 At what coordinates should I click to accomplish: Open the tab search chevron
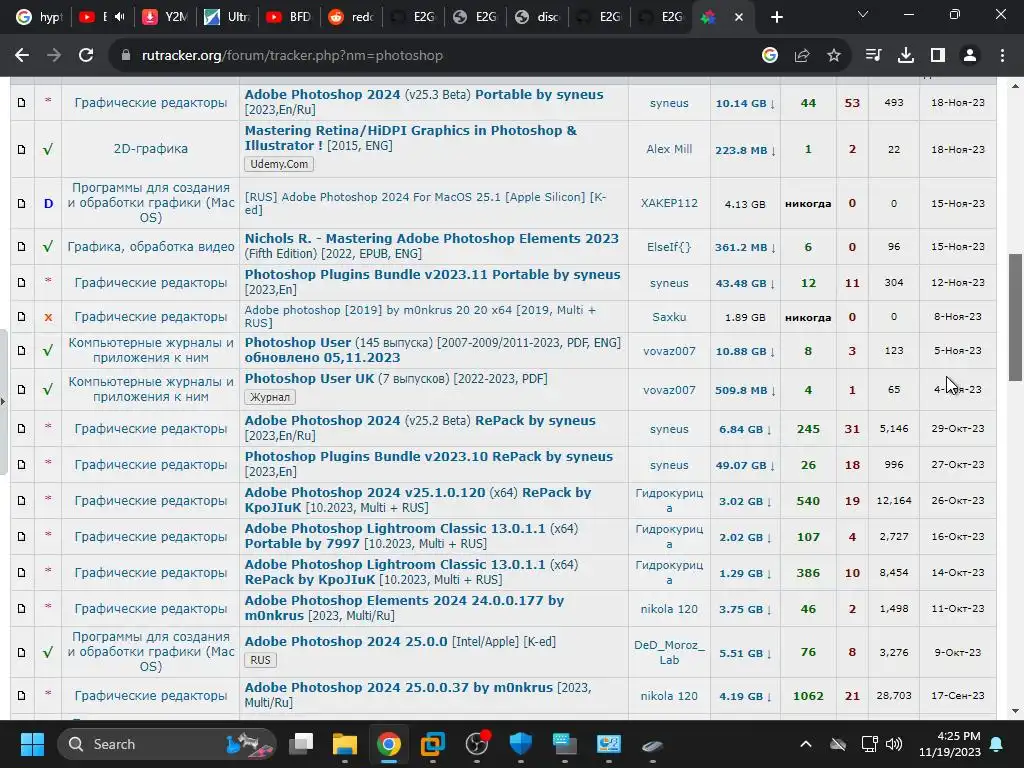863,14
